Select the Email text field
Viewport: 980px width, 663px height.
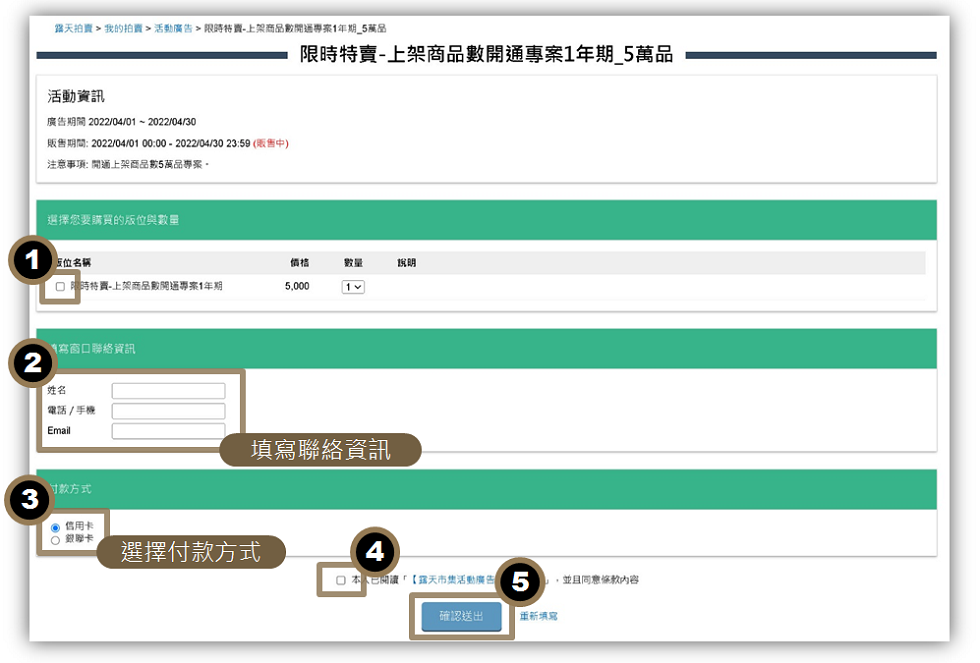(x=168, y=431)
